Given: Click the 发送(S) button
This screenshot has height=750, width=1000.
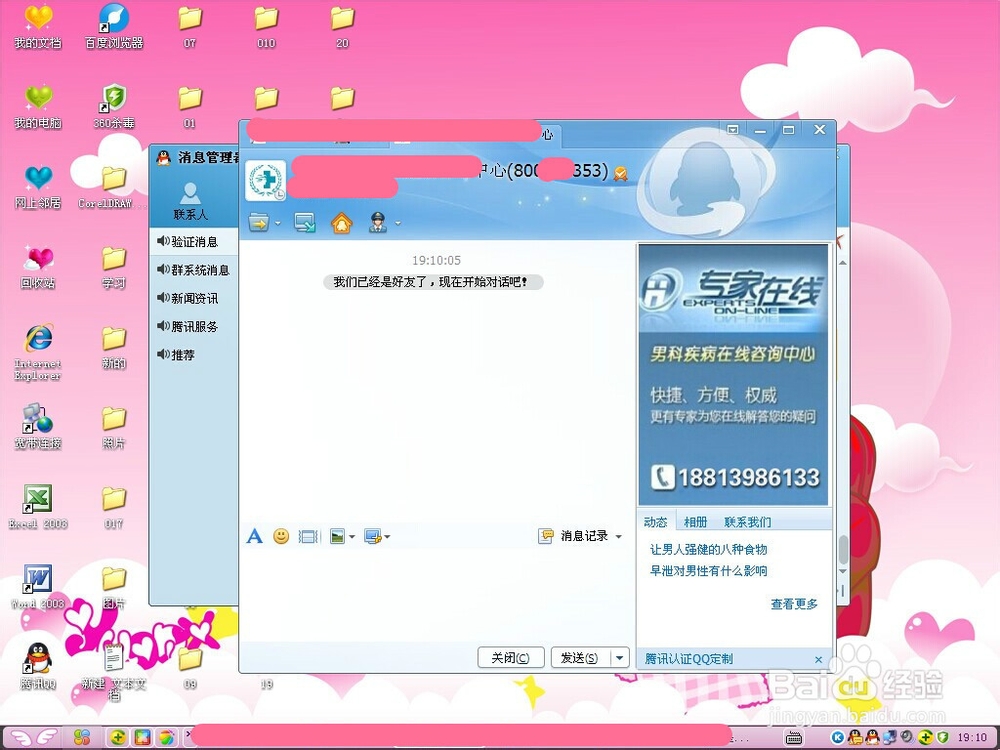Looking at the screenshot, I should [x=580, y=658].
